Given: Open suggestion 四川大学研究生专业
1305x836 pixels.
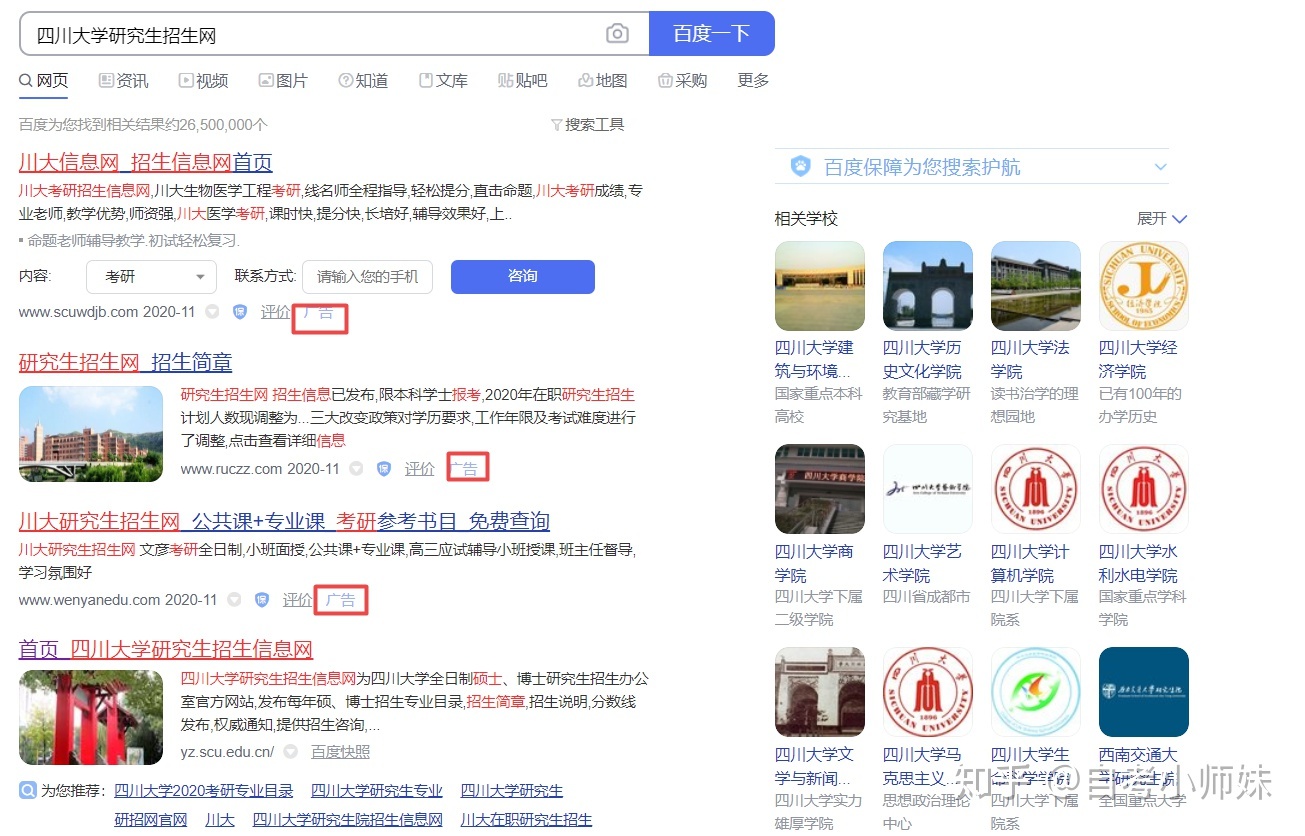Looking at the screenshot, I should click(x=377, y=791).
